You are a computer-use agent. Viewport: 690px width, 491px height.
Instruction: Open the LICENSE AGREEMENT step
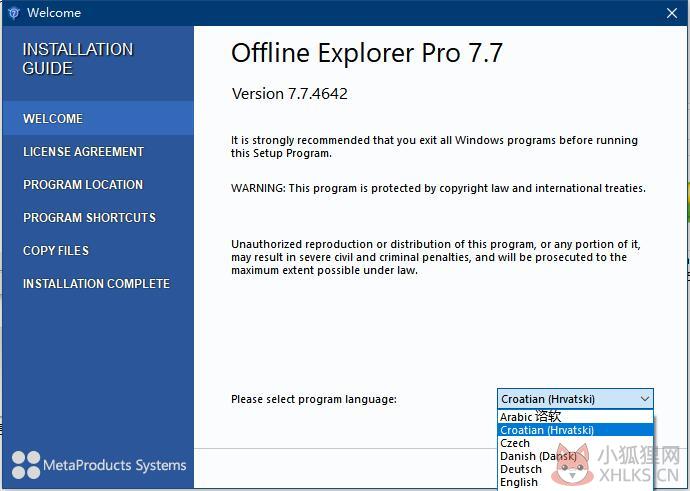(x=83, y=151)
